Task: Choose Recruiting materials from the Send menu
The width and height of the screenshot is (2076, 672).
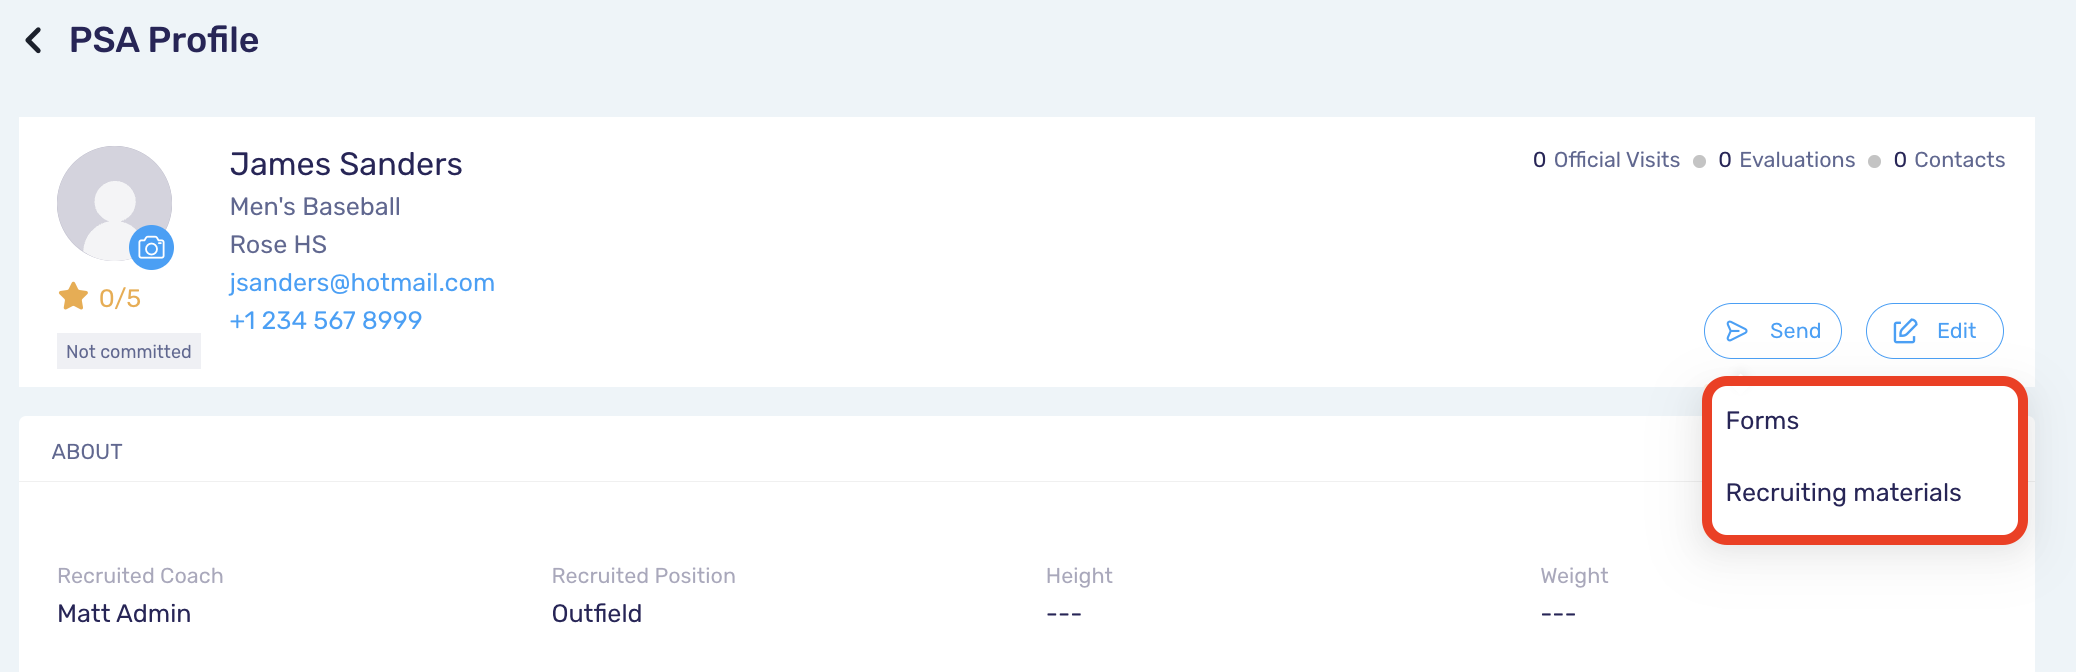Action: (1843, 493)
